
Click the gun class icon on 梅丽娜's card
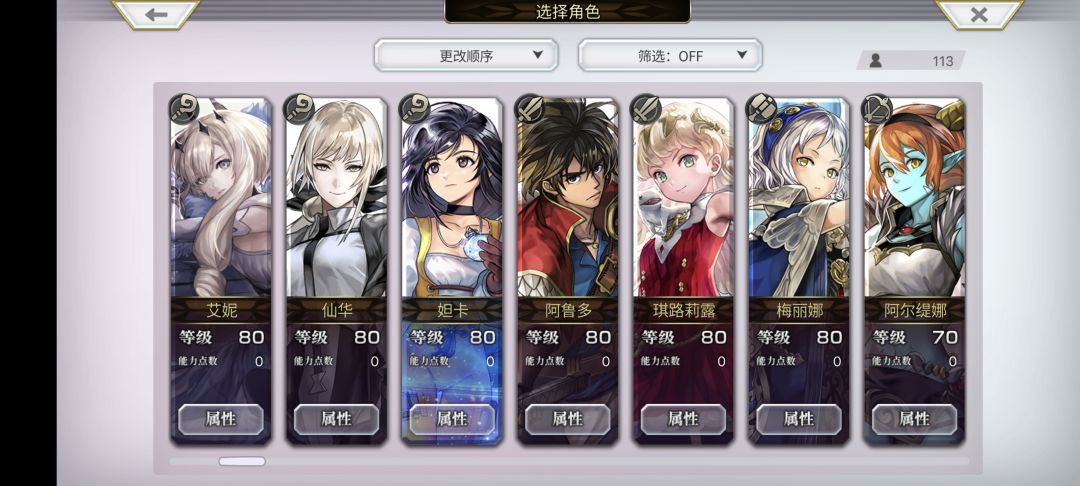[x=762, y=109]
